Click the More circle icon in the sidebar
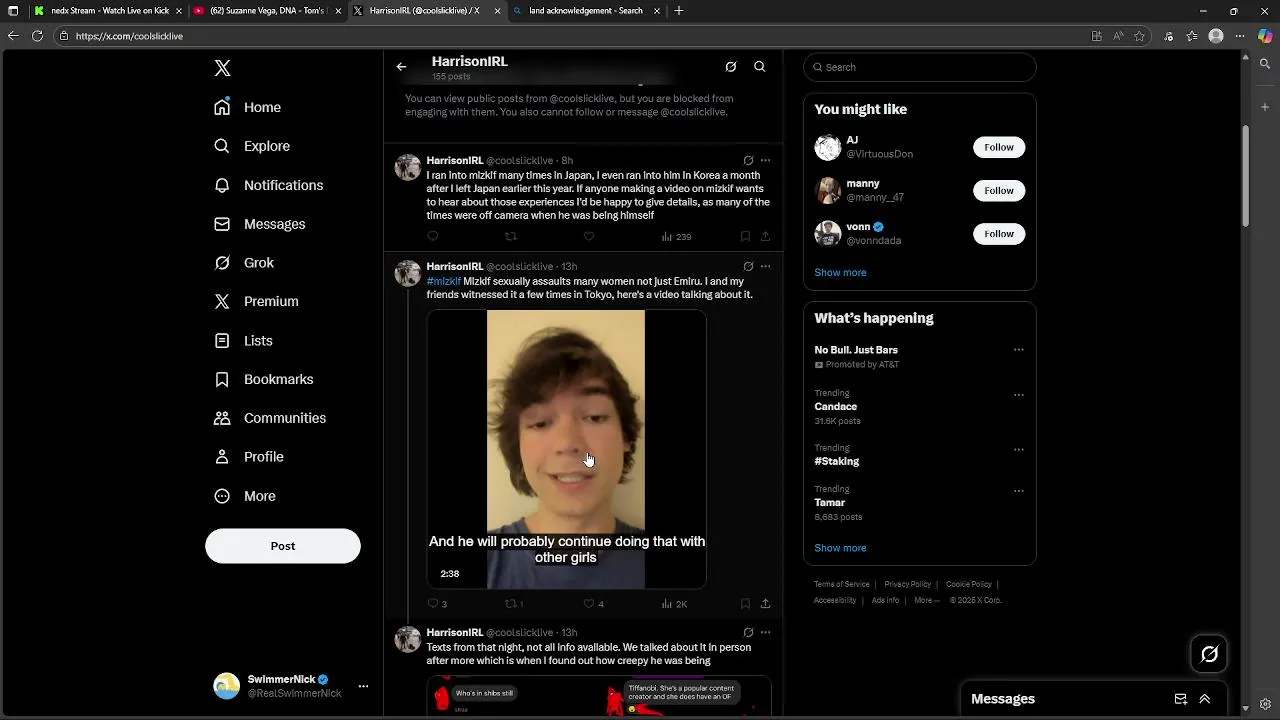The width and height of the screenshot is (1280, 720). point(222,496)
